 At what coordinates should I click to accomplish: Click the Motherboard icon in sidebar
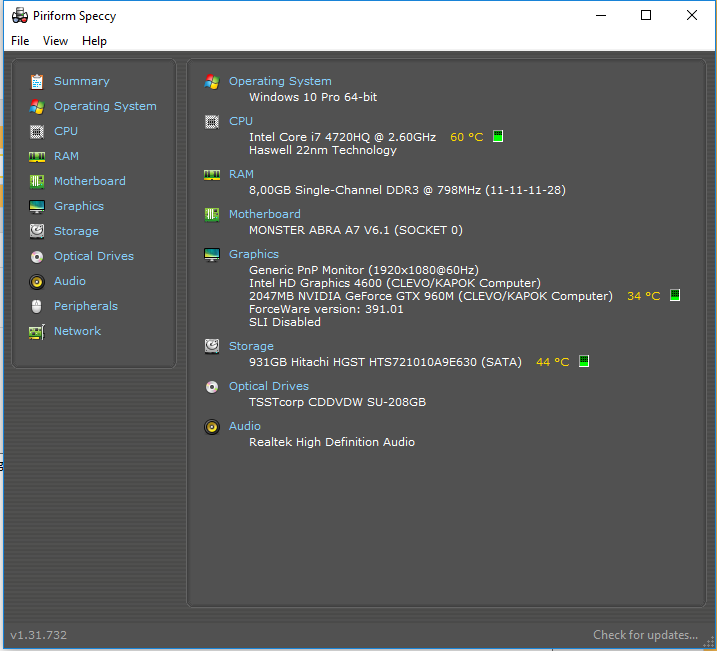[37, 181]
